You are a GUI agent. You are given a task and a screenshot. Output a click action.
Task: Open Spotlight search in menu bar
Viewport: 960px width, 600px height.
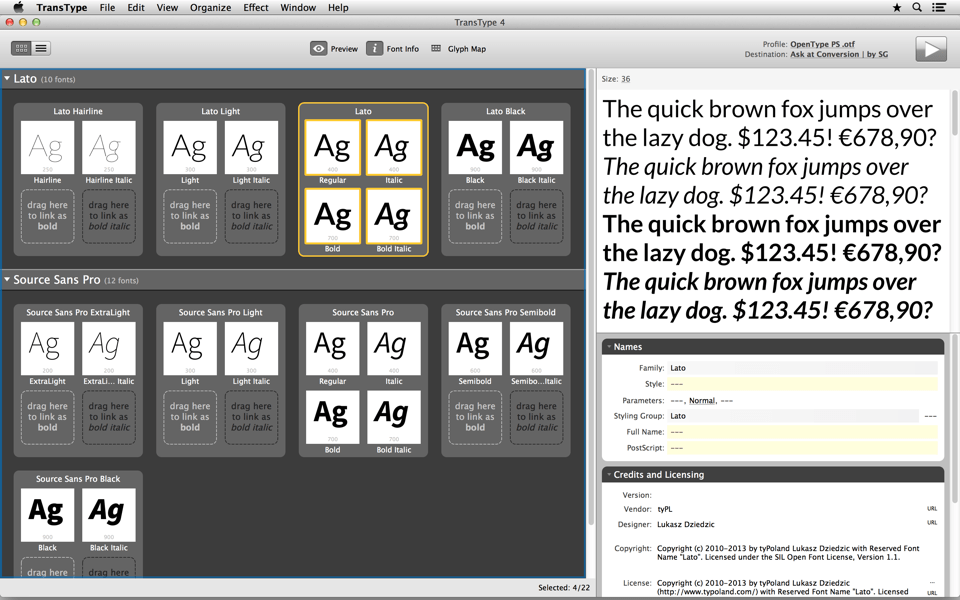click(x=917, y=8)
